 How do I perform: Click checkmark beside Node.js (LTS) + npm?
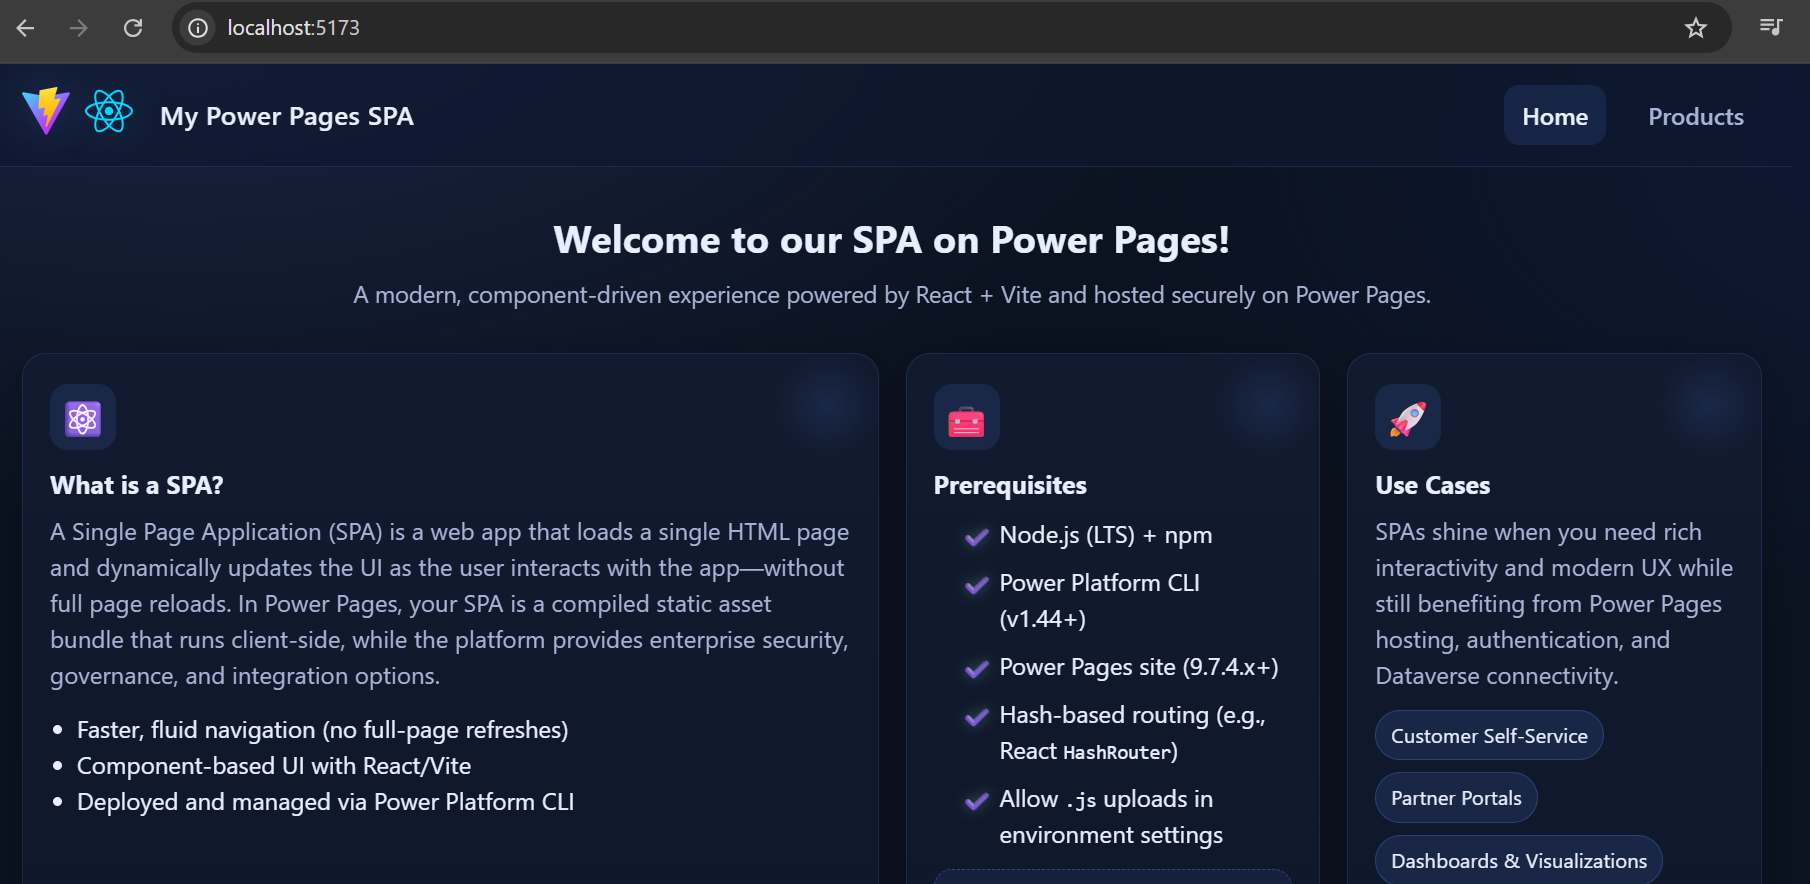pos(976,537)
